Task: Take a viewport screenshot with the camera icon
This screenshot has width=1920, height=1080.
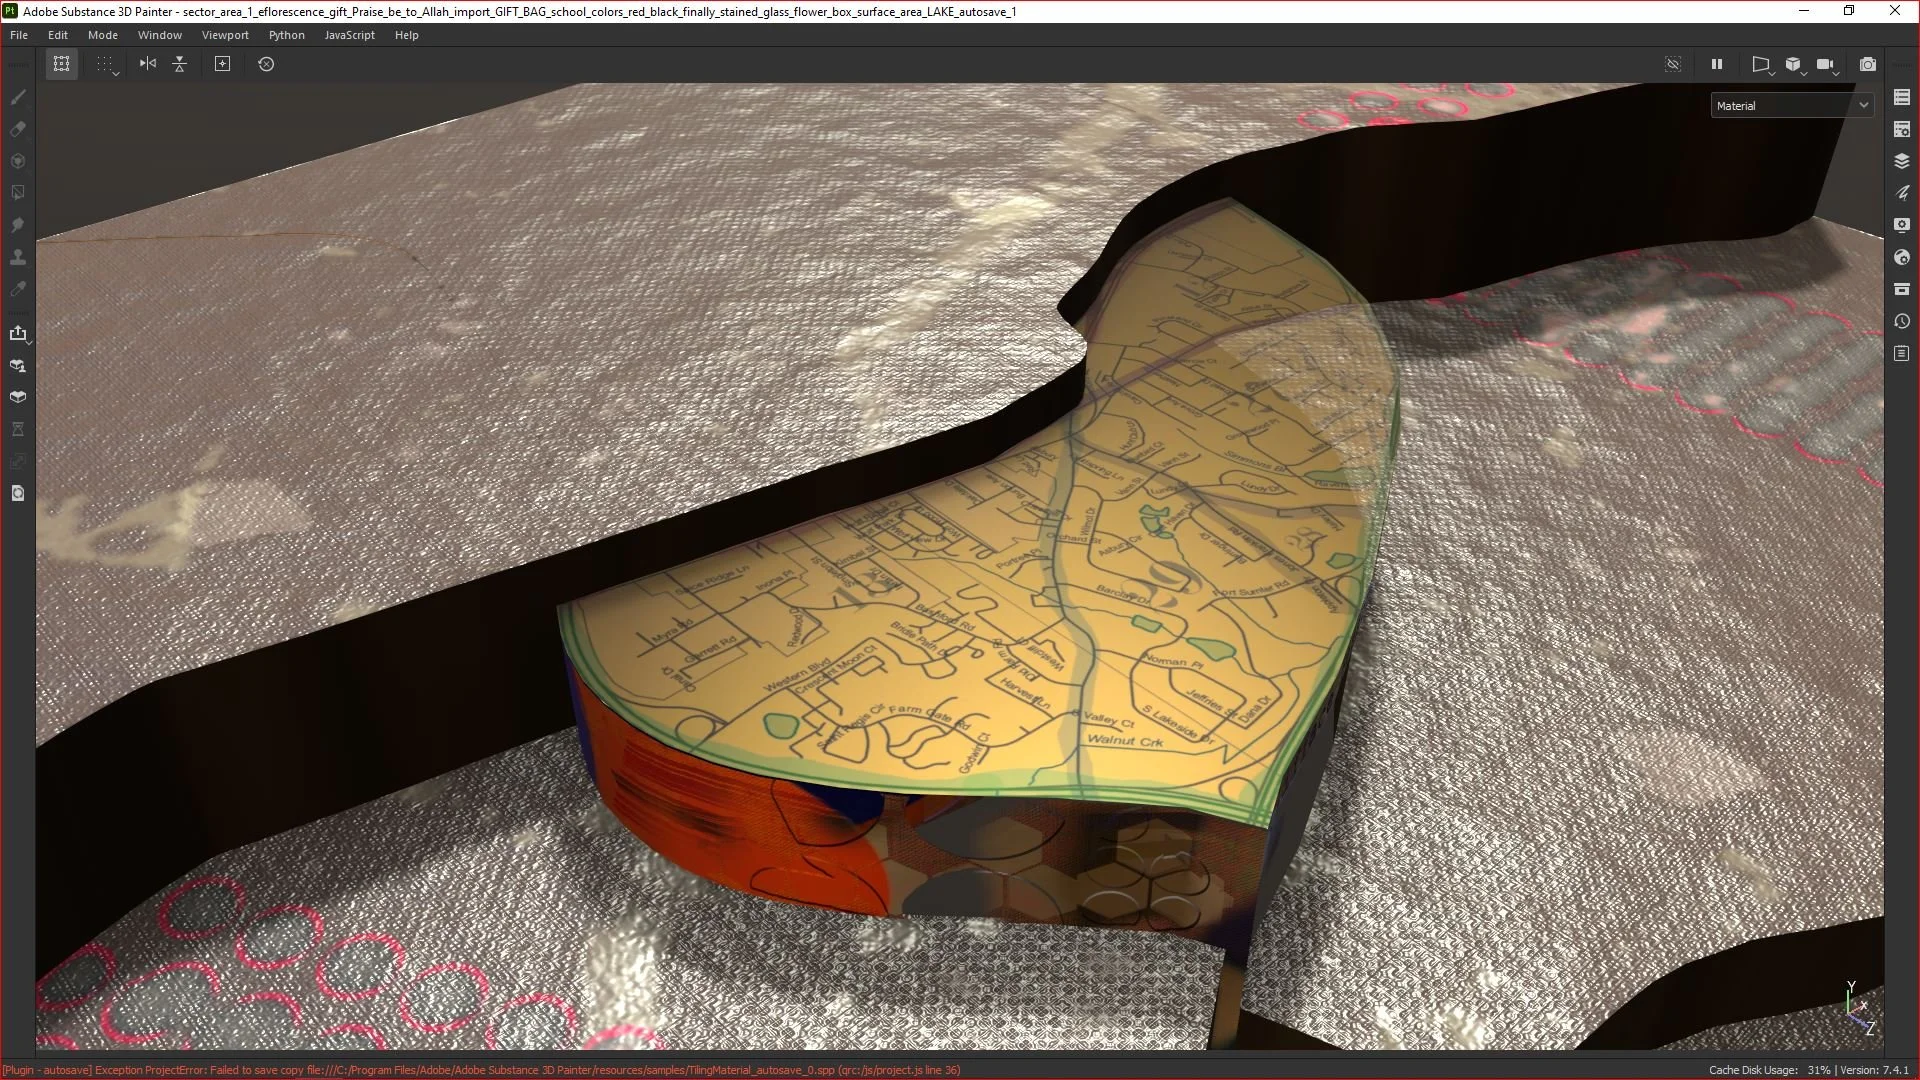Action: (x=1867, y=64)
